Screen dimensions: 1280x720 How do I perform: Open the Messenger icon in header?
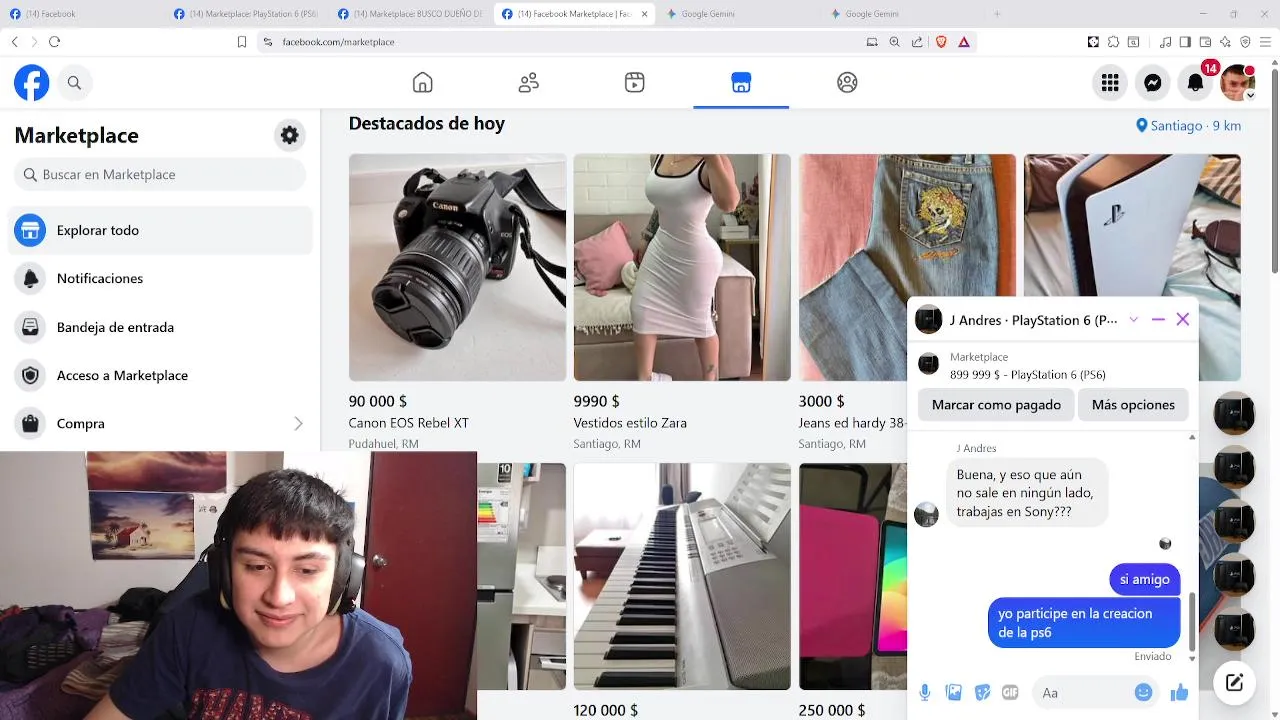tap(1153, 83)
